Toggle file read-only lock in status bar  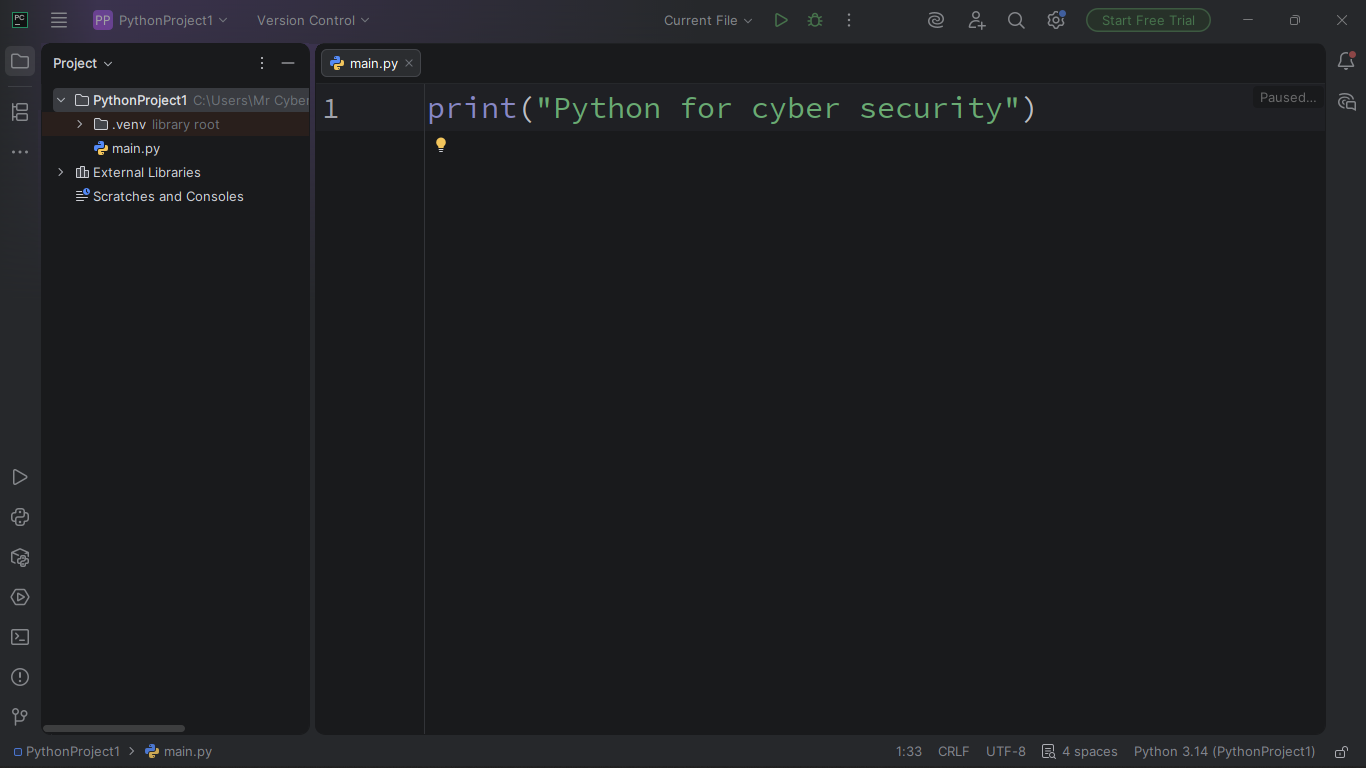(1342, 751)
